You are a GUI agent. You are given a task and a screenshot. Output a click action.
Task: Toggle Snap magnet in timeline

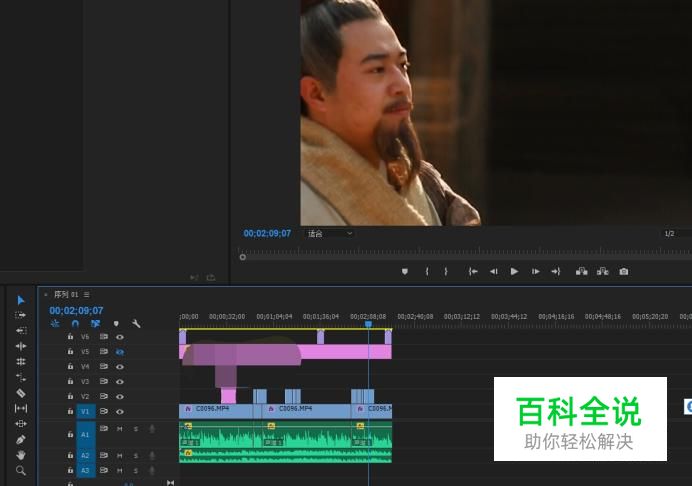pos(75,324)
